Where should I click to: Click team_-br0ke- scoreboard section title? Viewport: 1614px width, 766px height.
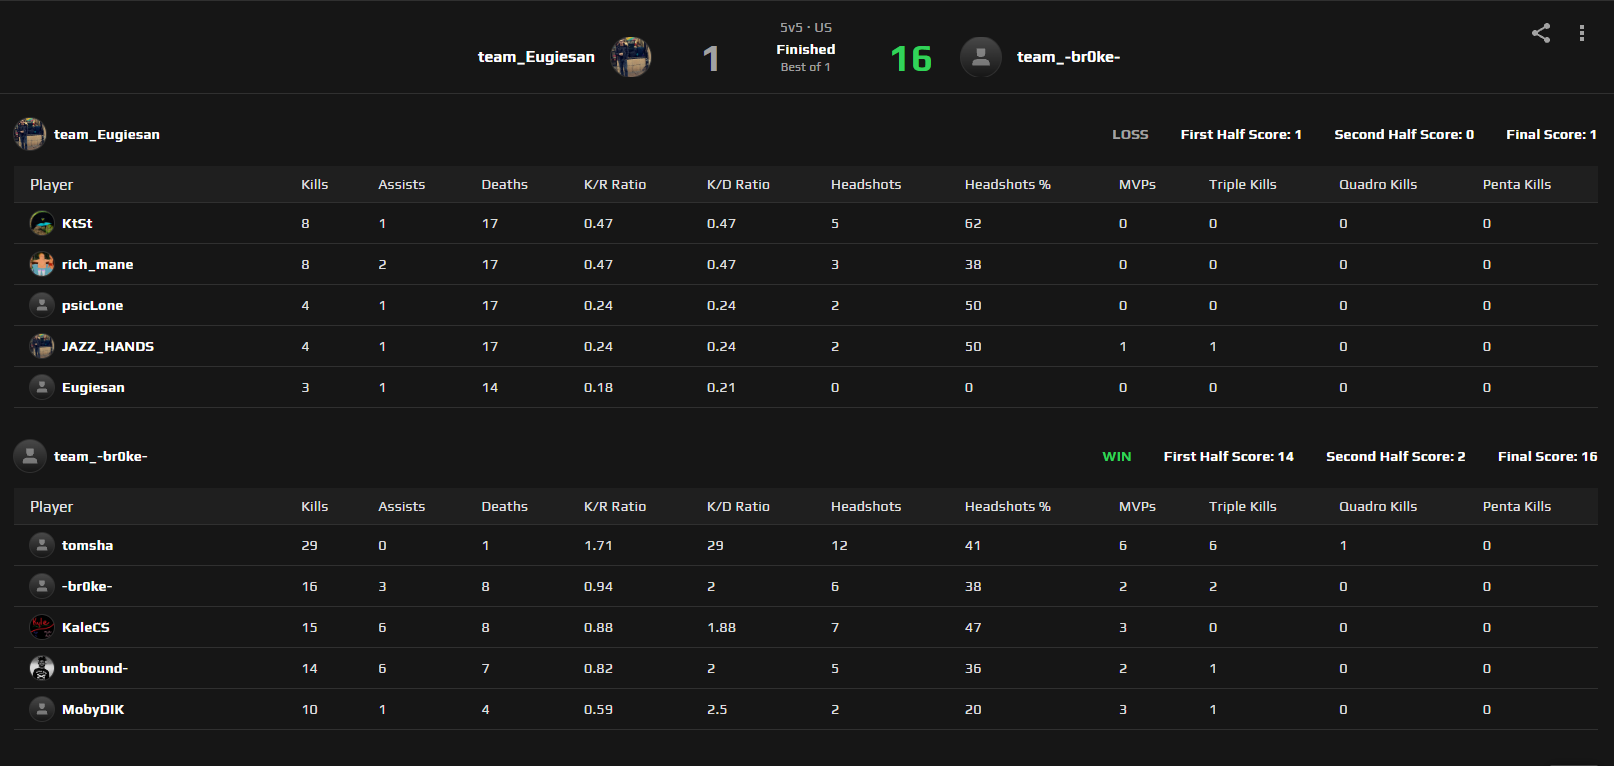[100, 456]
